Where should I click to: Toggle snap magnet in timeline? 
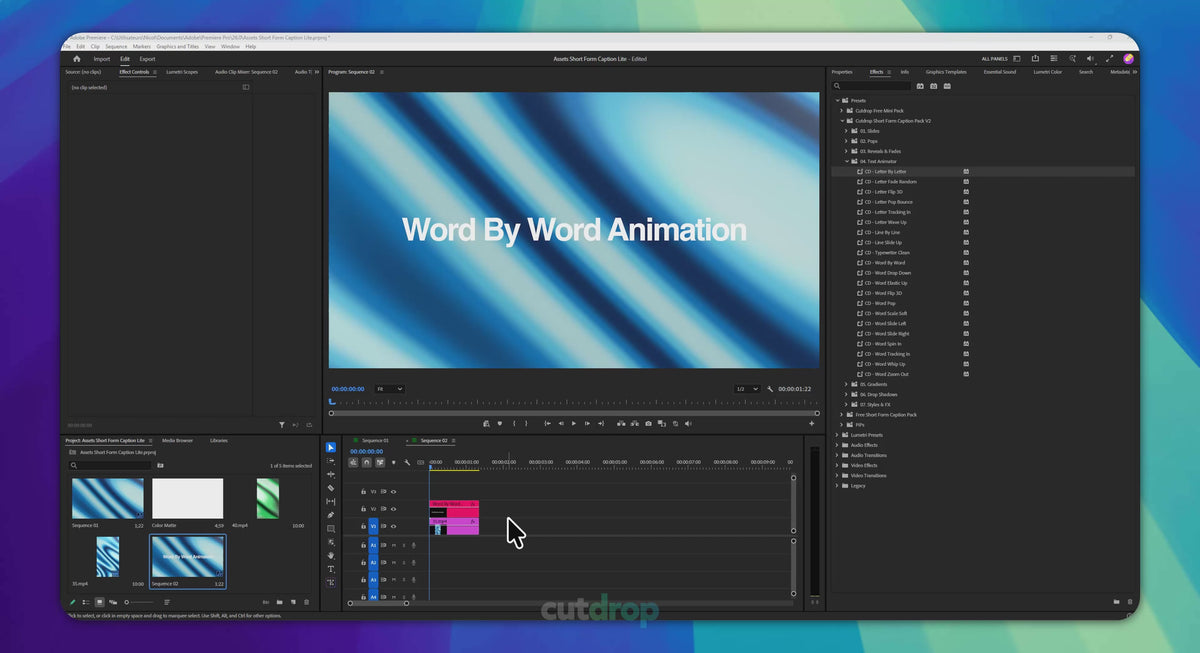click(367, 462)
